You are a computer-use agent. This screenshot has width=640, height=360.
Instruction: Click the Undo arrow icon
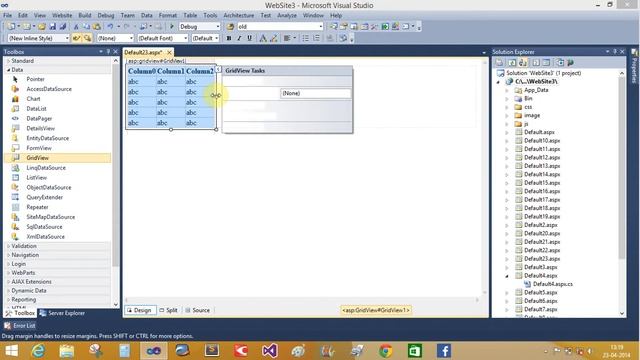click(x=110, y=27)
